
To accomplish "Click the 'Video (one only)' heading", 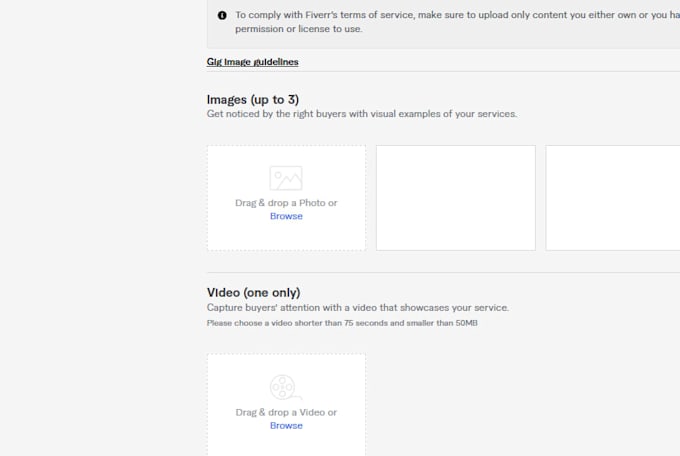I will pyautogui.click(x=254, y=292).
